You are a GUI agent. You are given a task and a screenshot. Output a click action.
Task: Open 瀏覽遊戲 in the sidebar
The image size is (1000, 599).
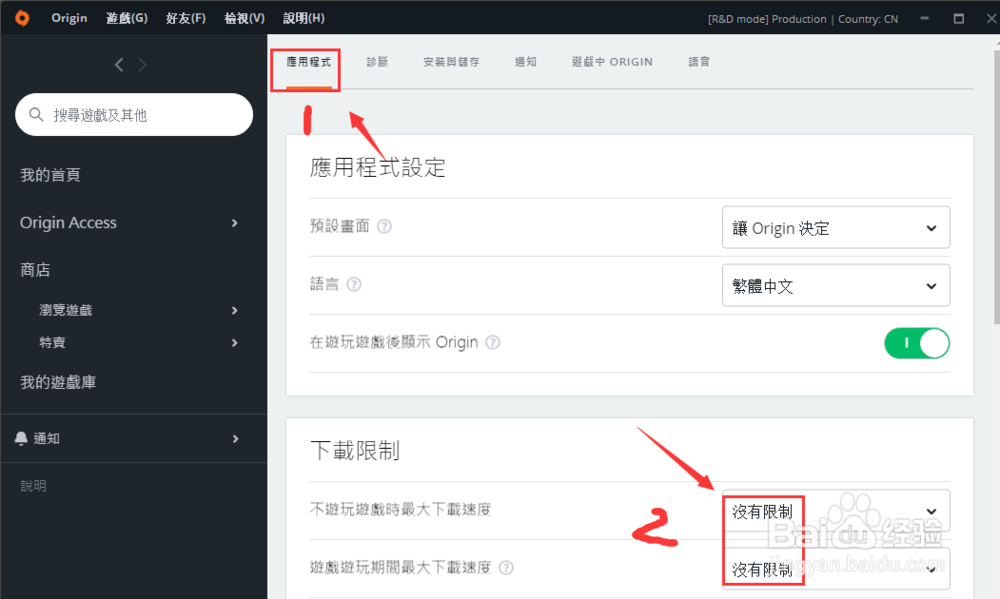click(66, 310)
